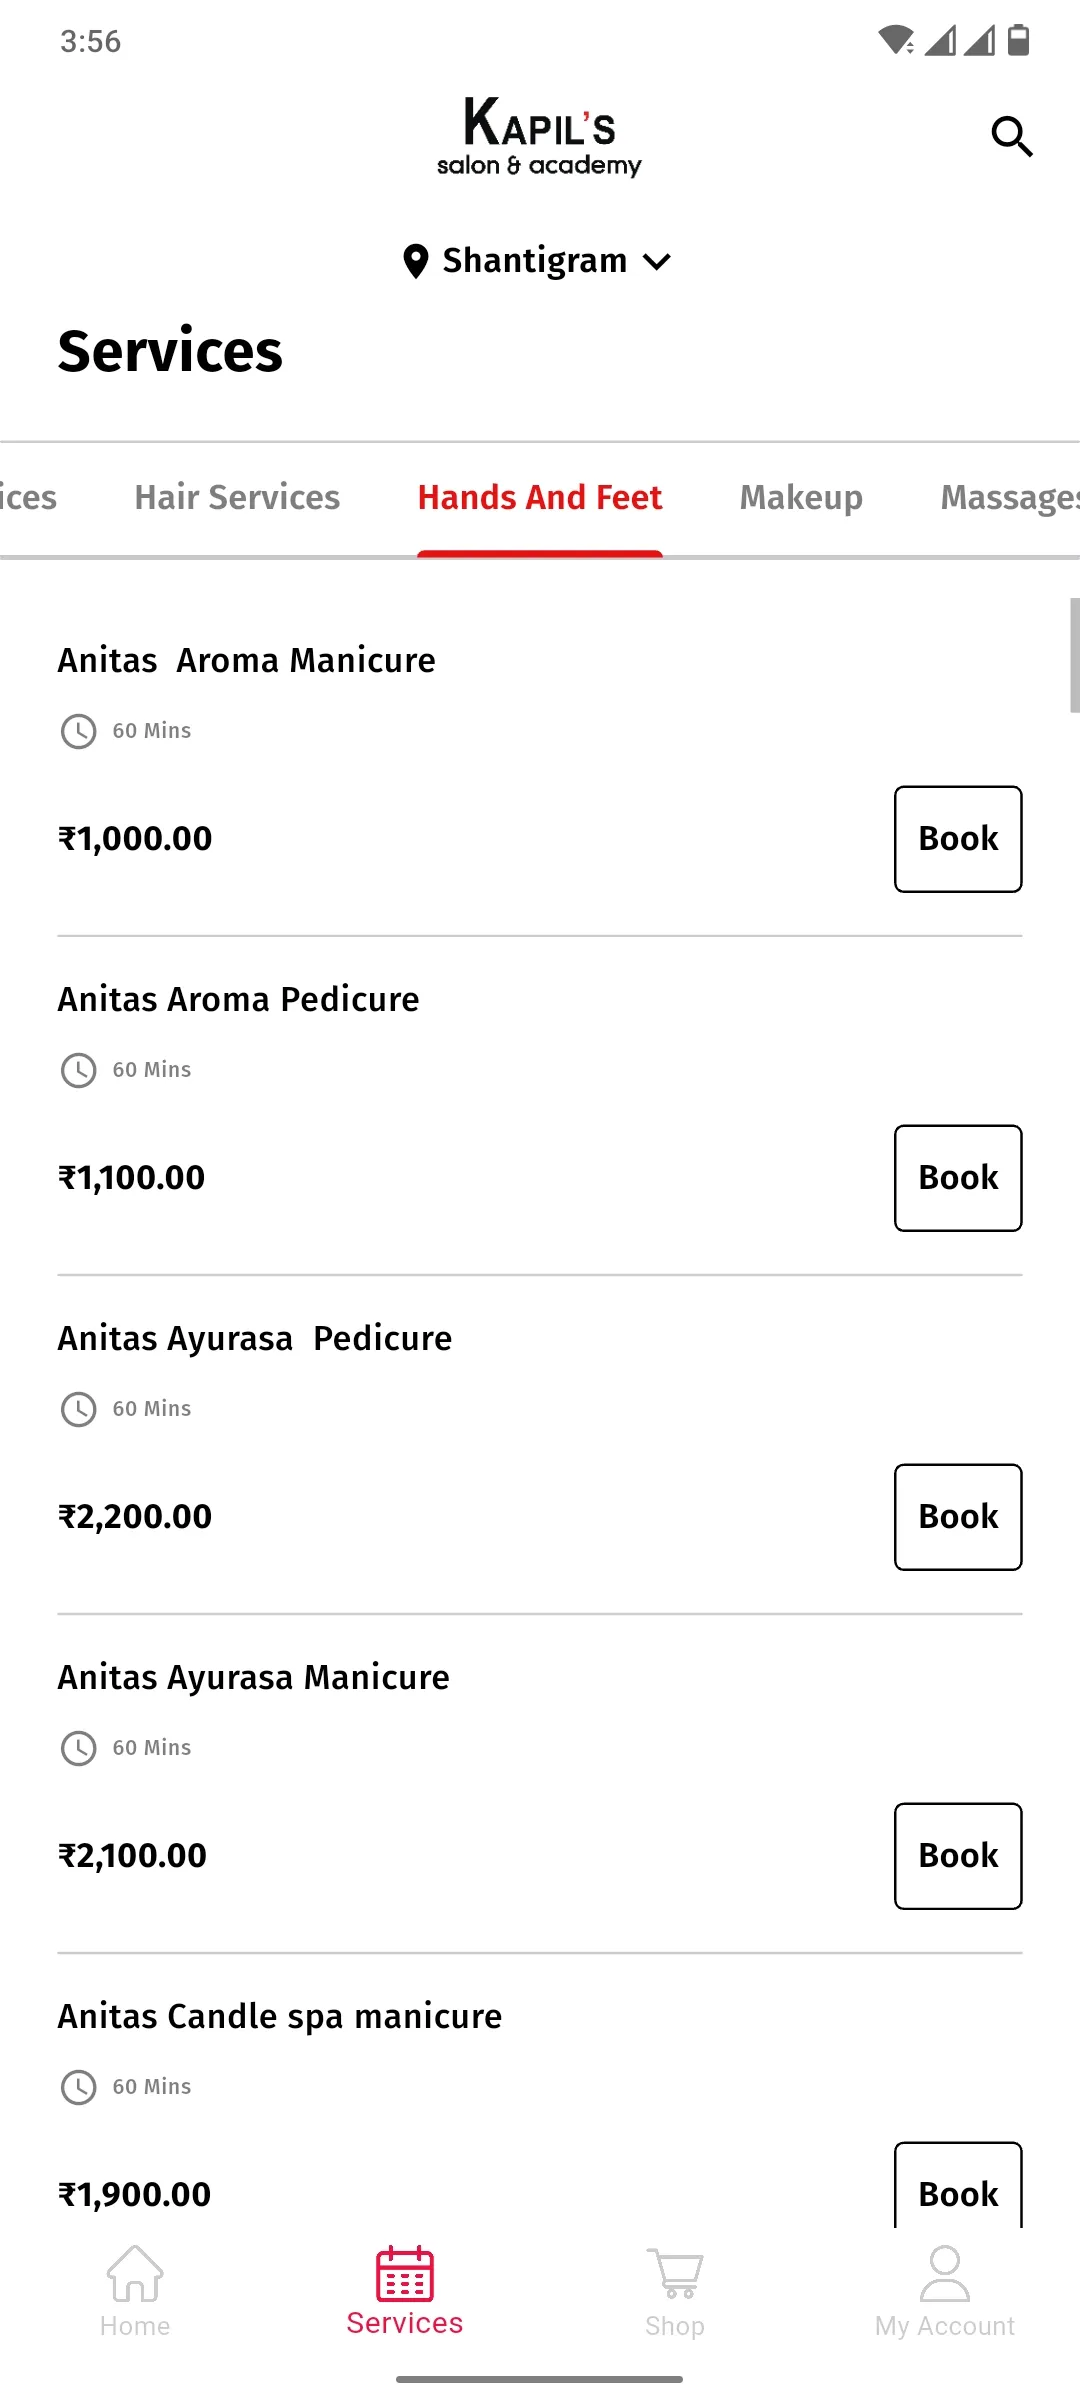Tap clock icon under Anitas Ayurasa Pedicure
The image size is (1080, 2400).
(79, 1409)
